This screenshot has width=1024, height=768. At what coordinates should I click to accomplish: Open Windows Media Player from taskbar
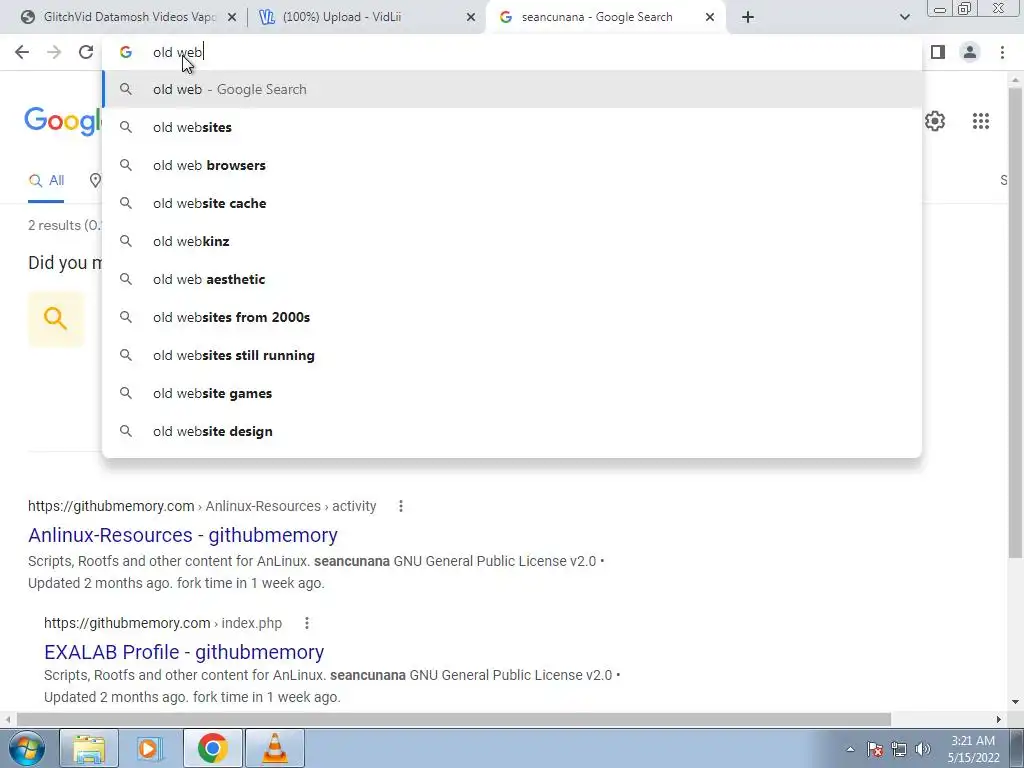[x=149, y=748]
